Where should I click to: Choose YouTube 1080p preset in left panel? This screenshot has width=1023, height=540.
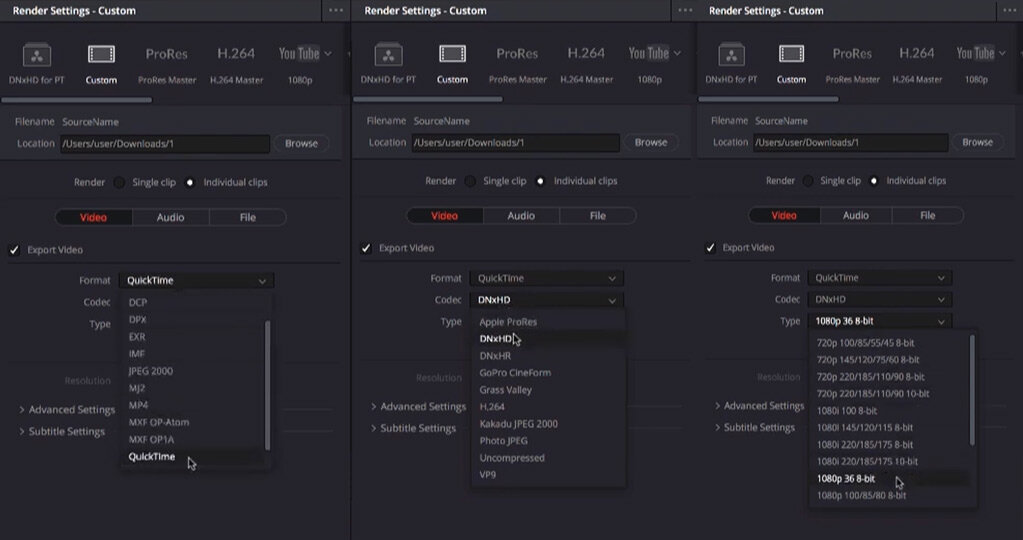(x=301, y=64)
